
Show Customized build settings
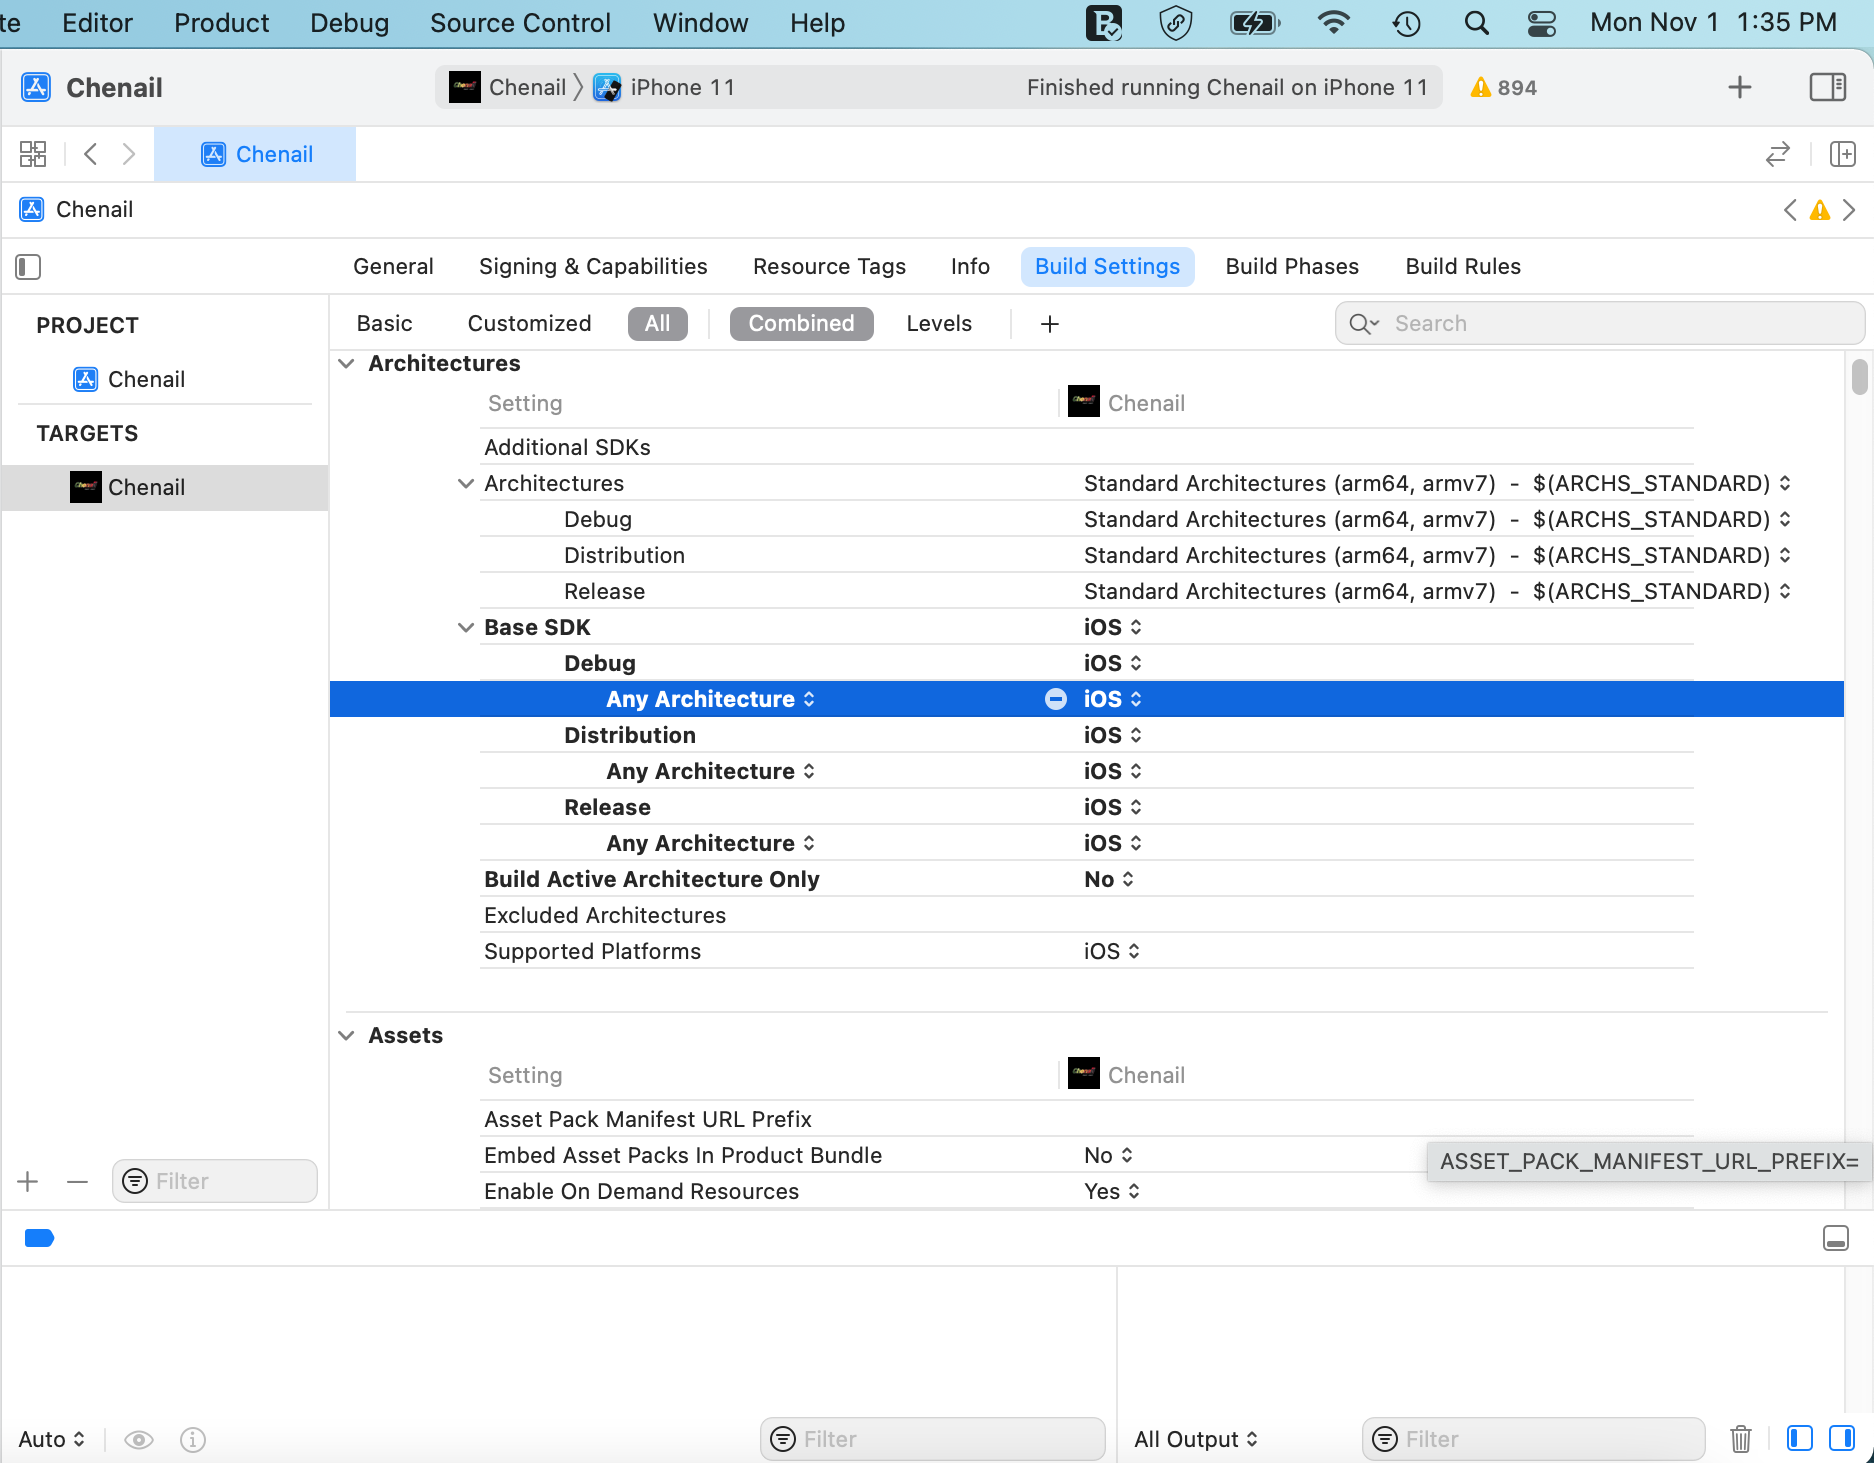[530, 323]
